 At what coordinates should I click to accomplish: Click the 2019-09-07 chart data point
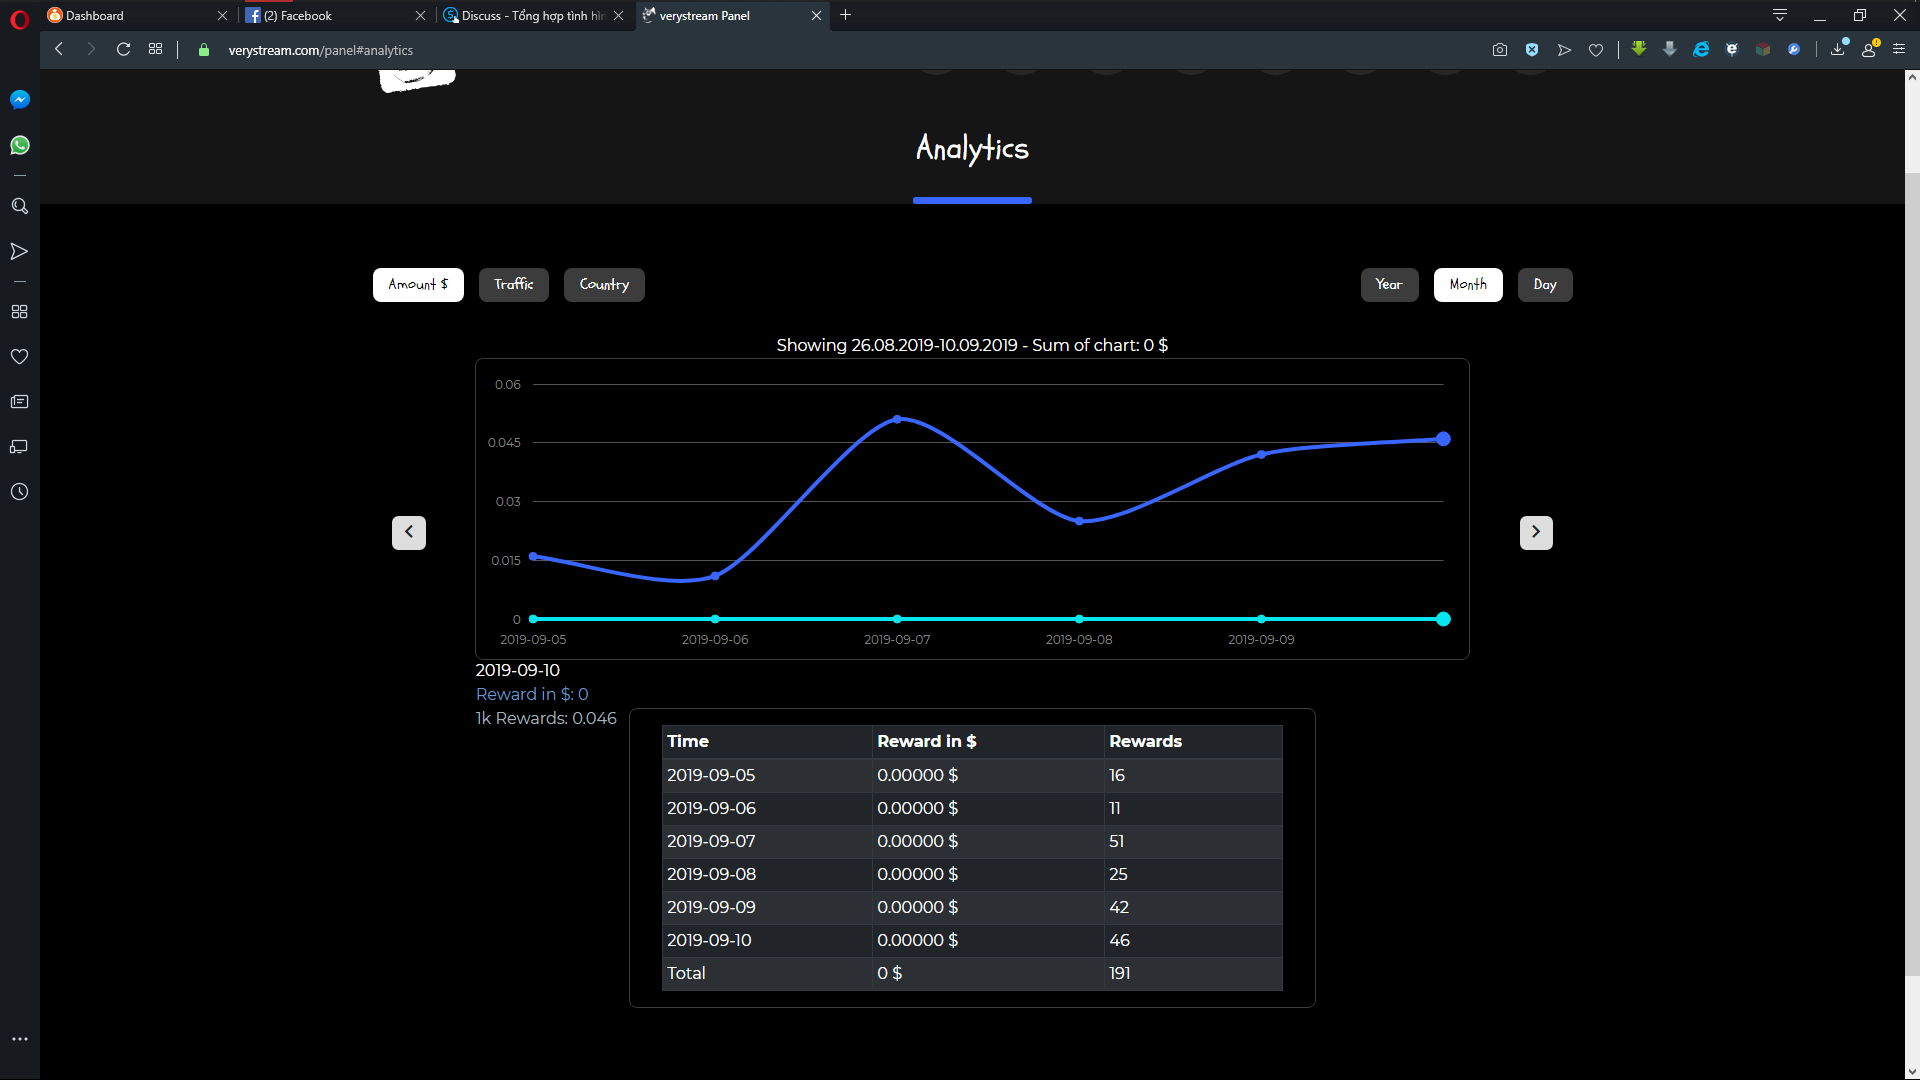coord(897,420)
